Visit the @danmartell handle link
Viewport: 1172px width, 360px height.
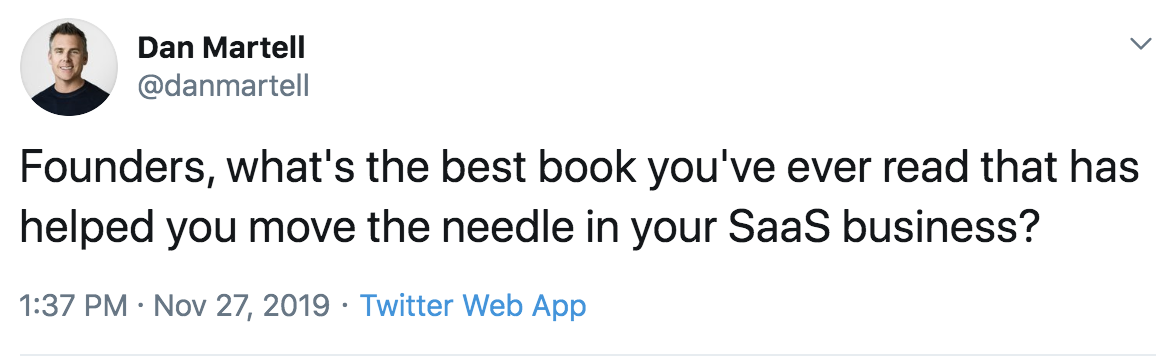[x=223, y=87]
